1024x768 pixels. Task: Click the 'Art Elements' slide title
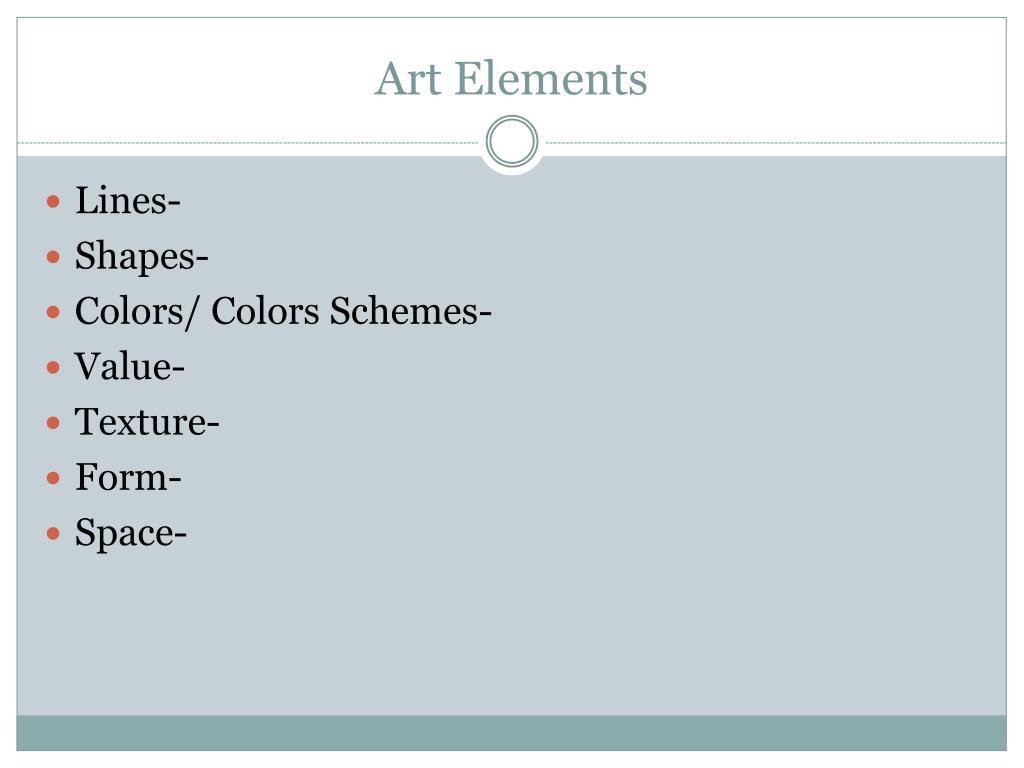pyautogui.click(x=511, y=79)
